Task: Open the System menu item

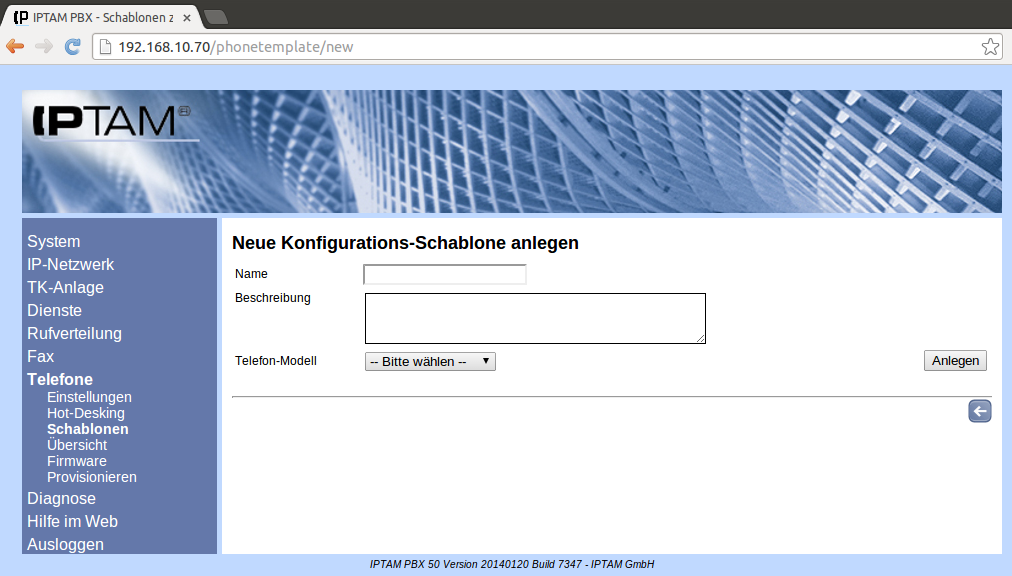Action: (54, 241)
